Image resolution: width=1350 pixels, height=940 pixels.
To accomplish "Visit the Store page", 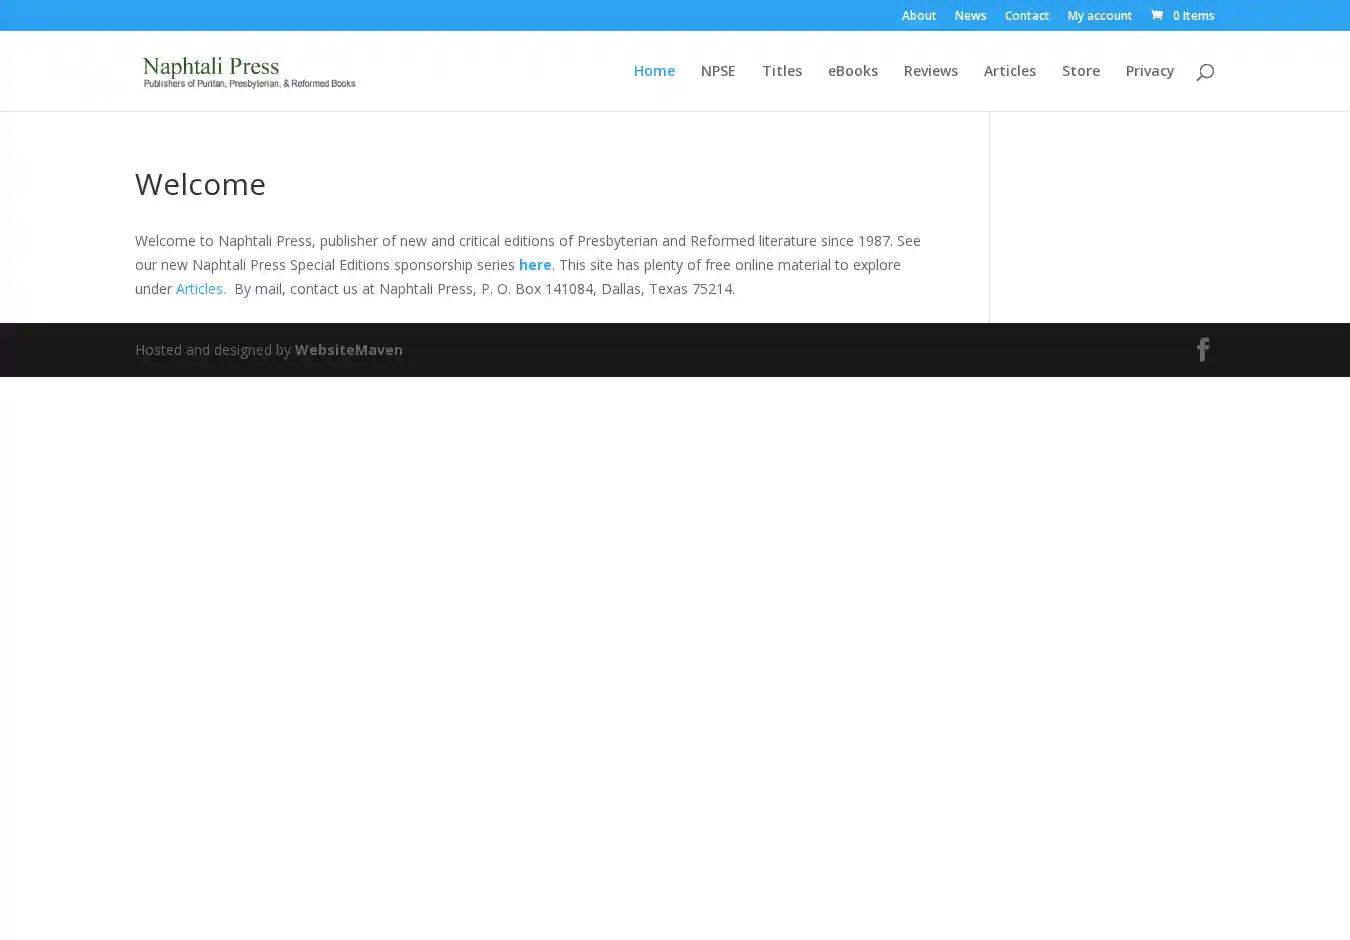I will [1080, 71].
